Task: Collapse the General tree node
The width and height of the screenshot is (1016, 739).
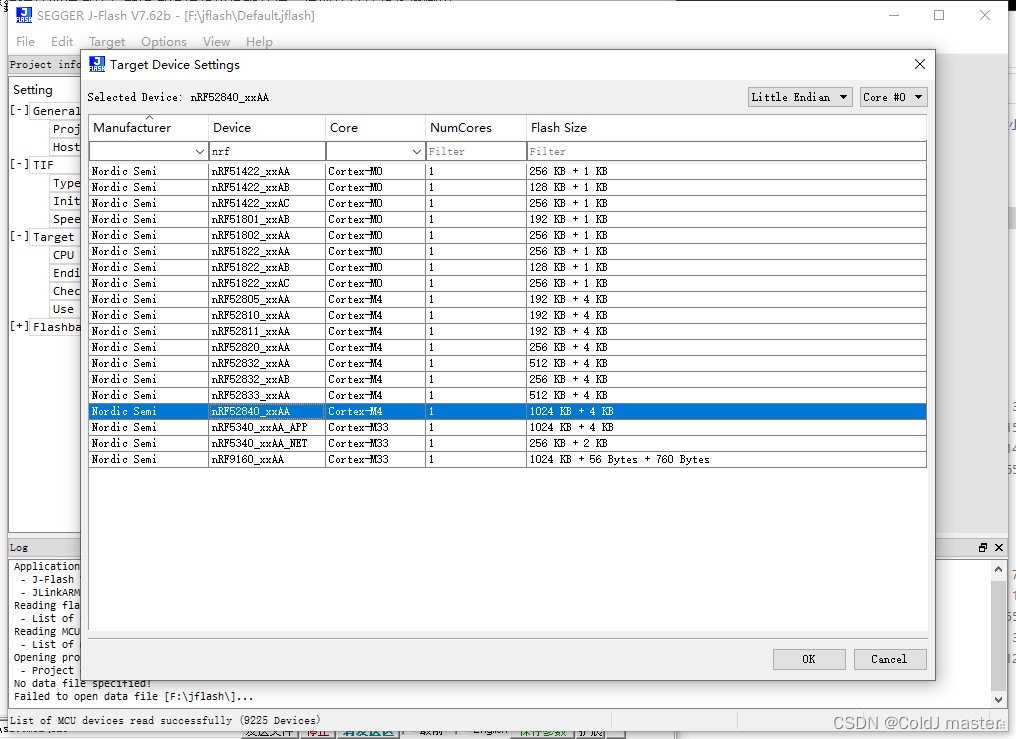Action: tap(19, 110)
